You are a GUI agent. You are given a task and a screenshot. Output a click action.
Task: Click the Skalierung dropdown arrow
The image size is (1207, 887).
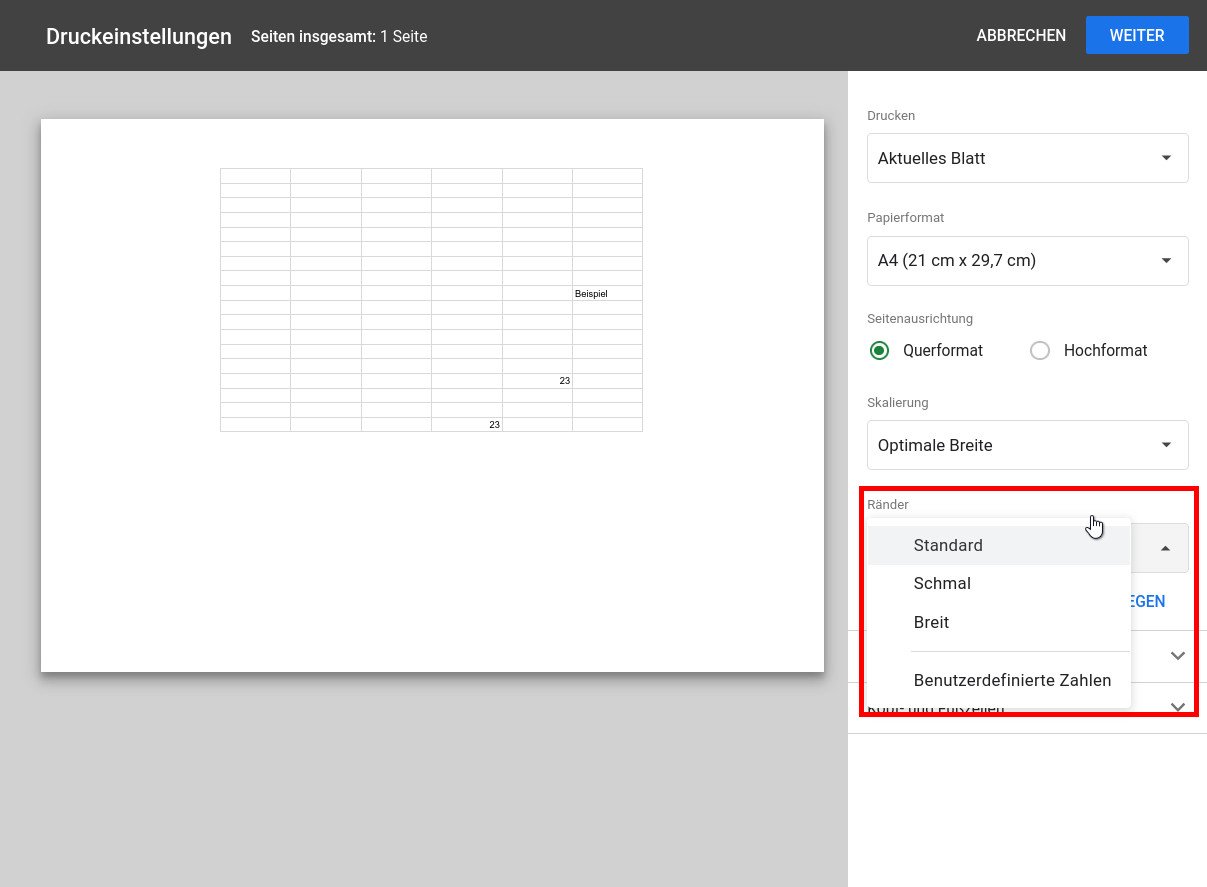click(1165, 445)
